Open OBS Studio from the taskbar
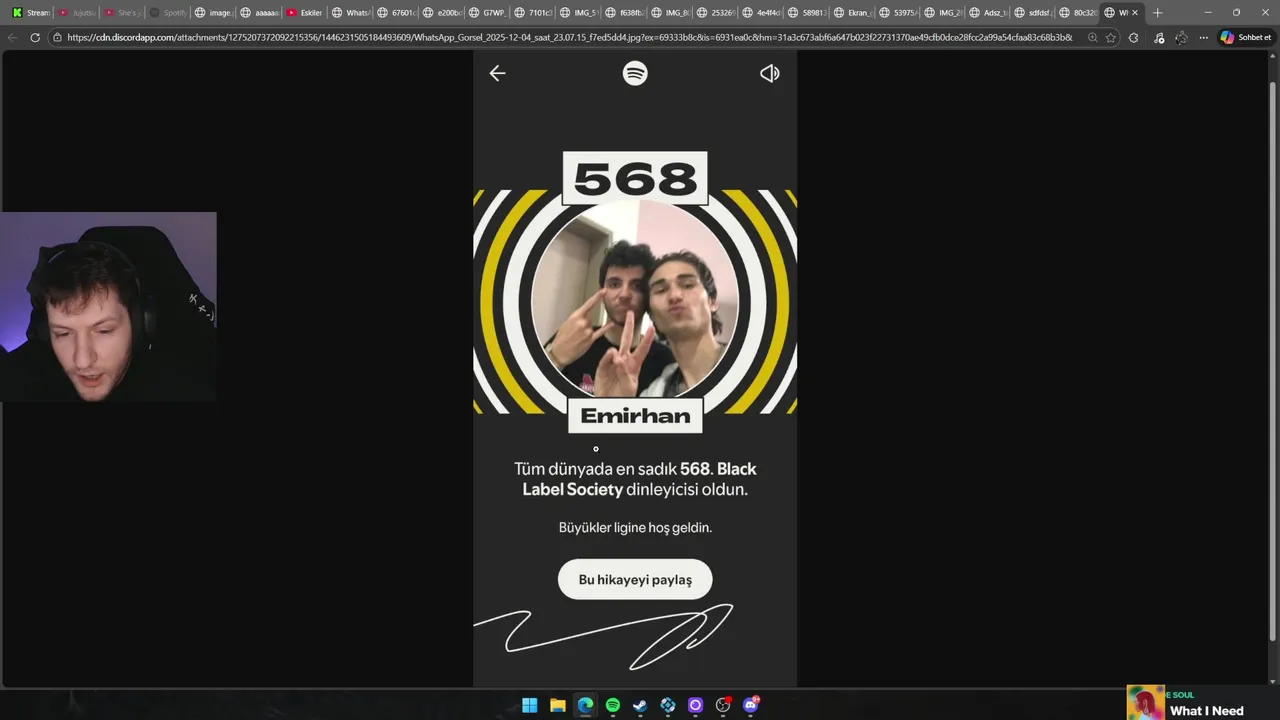Image resolution: width=1280 pixels, height=720 pixels. pyautogui.click(x=723, y=705)
